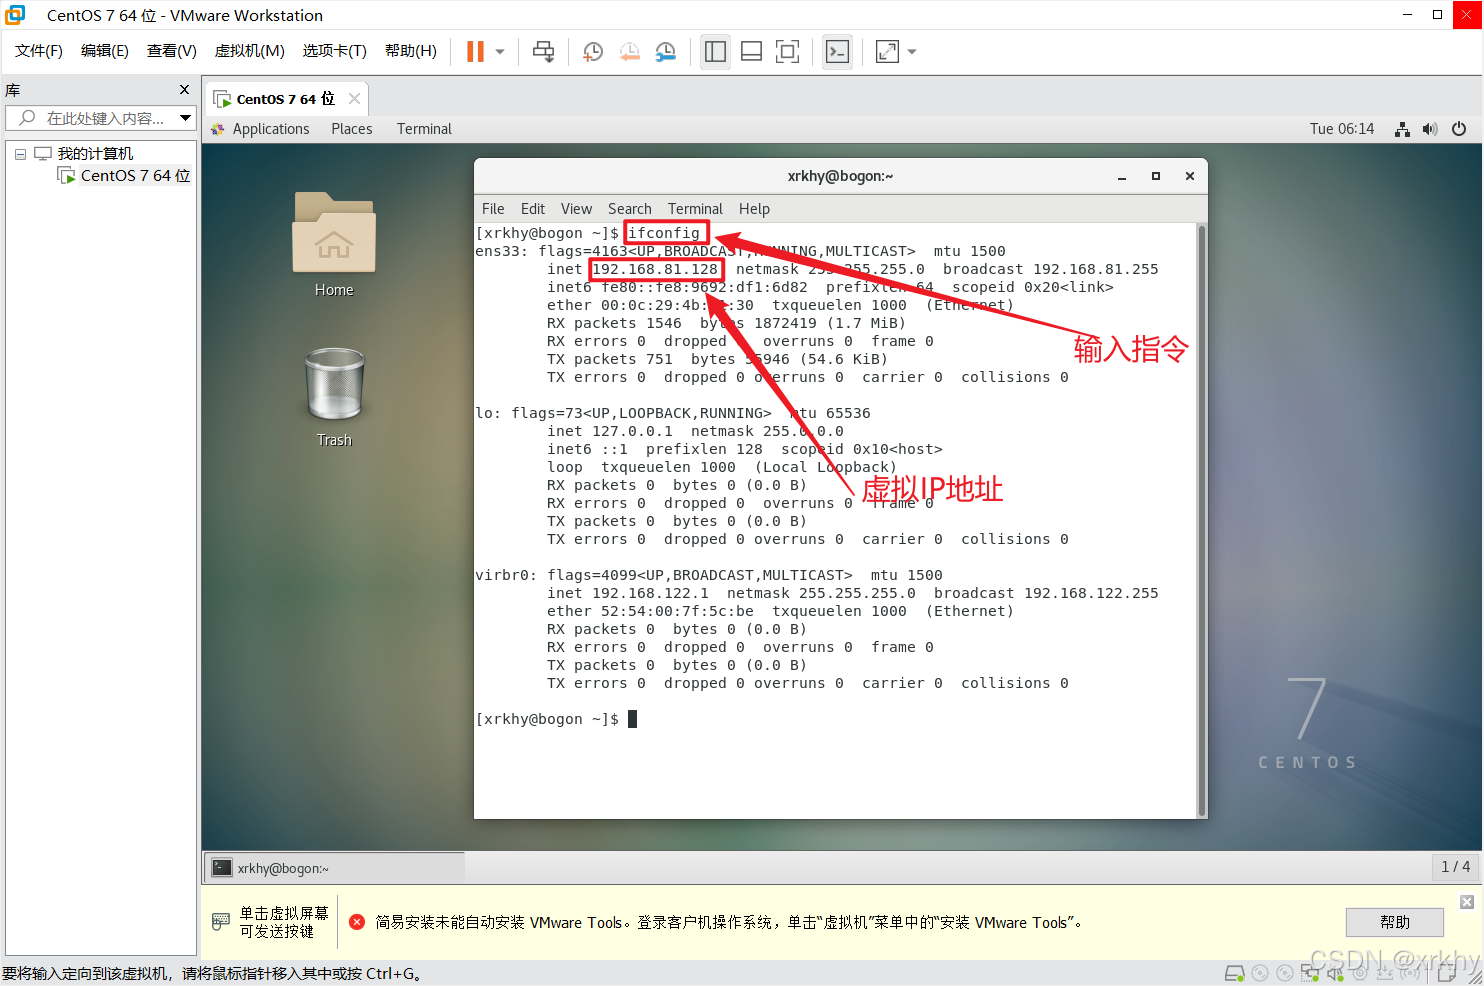The width and height of the screenshot is (1484, 986).
Task: Click the send Ctrl+Alt+Del toolbar icon
Action: 543,52
